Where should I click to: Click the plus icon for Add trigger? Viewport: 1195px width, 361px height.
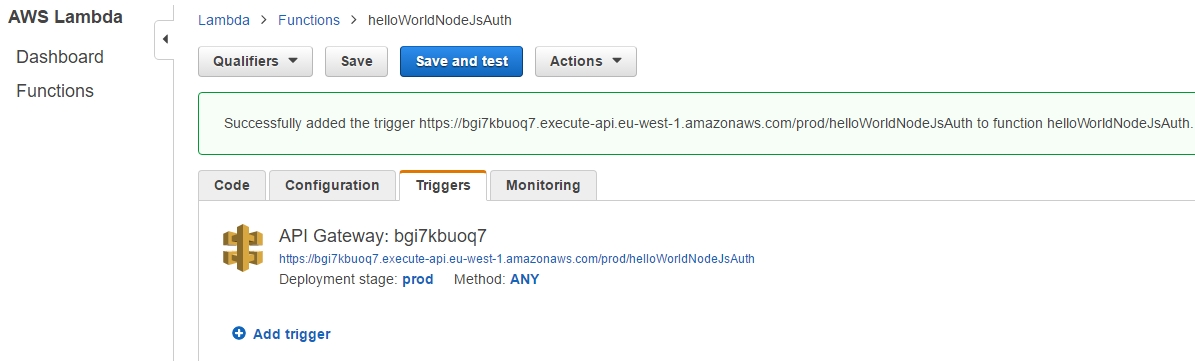[239, 333]
